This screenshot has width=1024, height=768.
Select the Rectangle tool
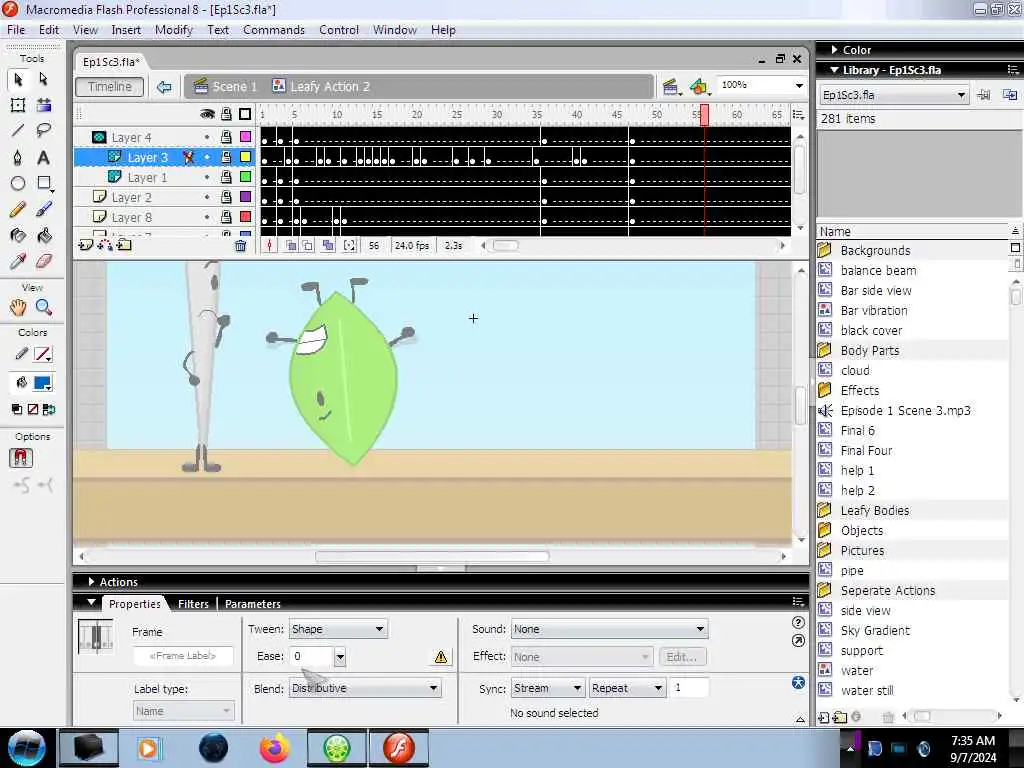tap(44, 184)
